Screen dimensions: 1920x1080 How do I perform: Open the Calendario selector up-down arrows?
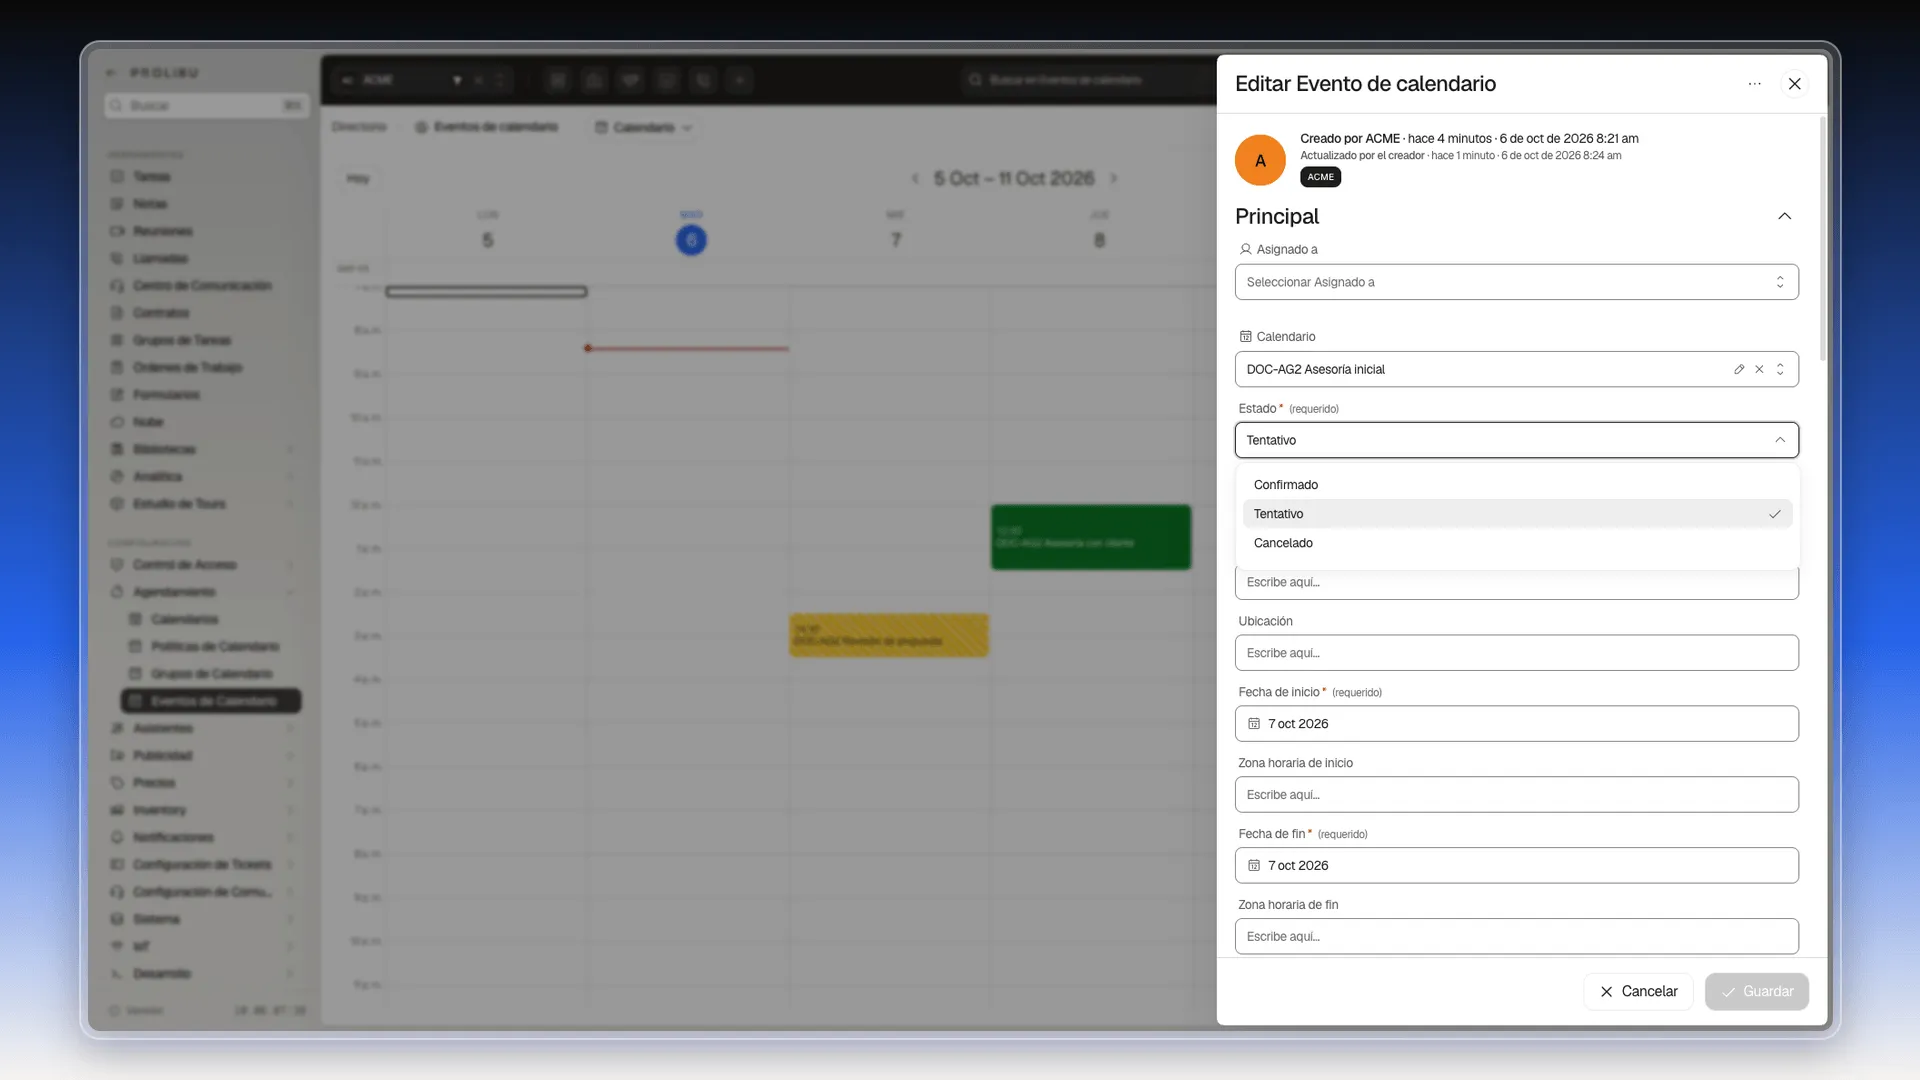click(x=1780, y=369)
